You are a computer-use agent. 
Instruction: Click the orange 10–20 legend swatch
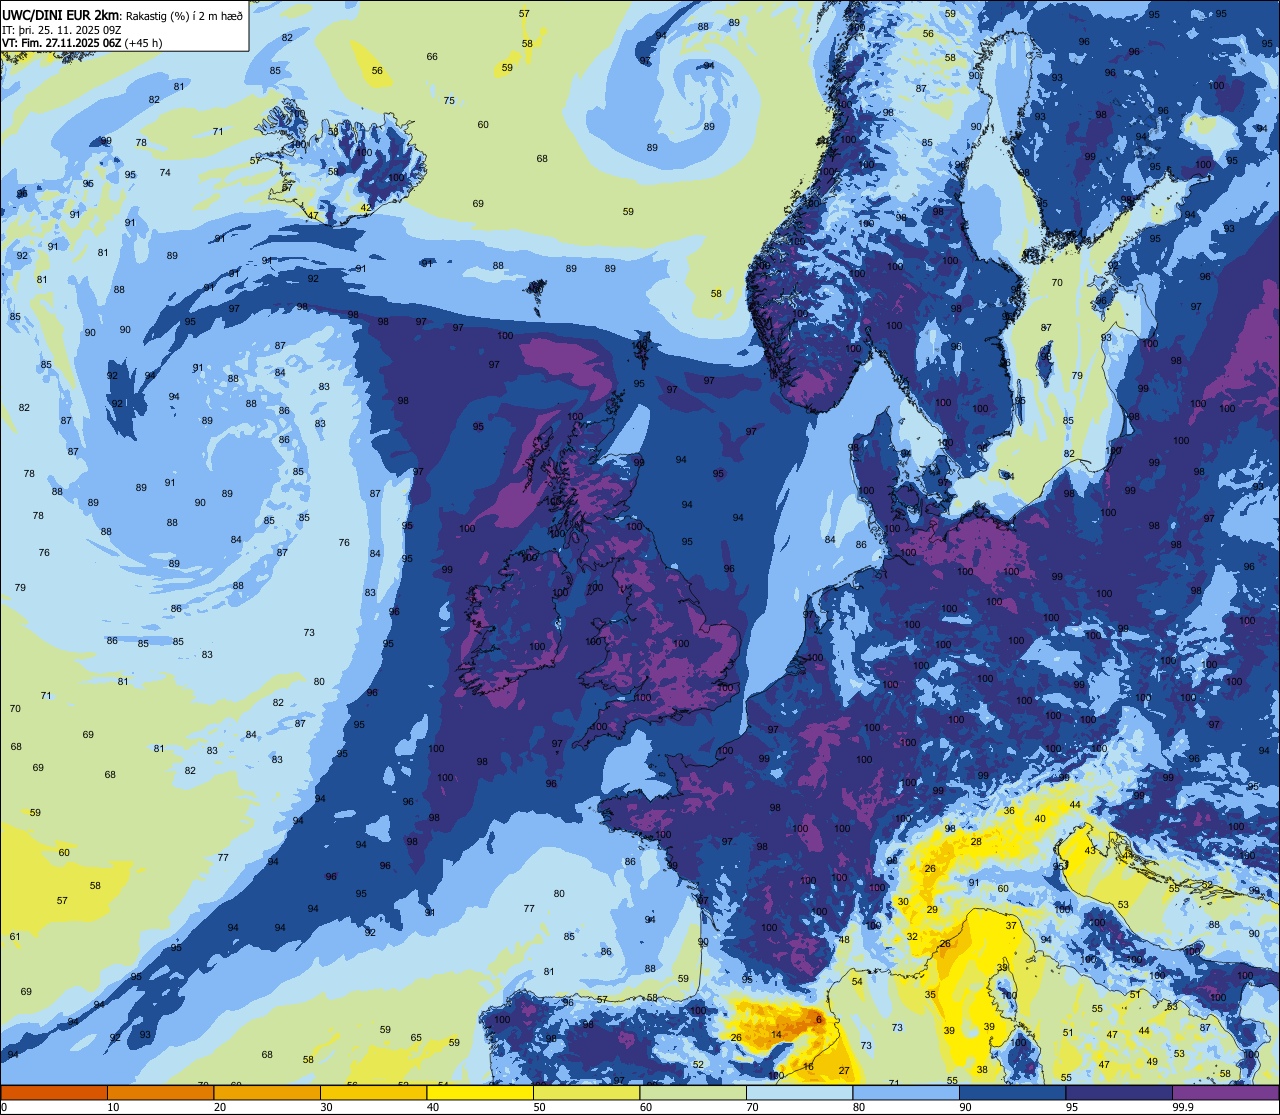[160, 1093]
